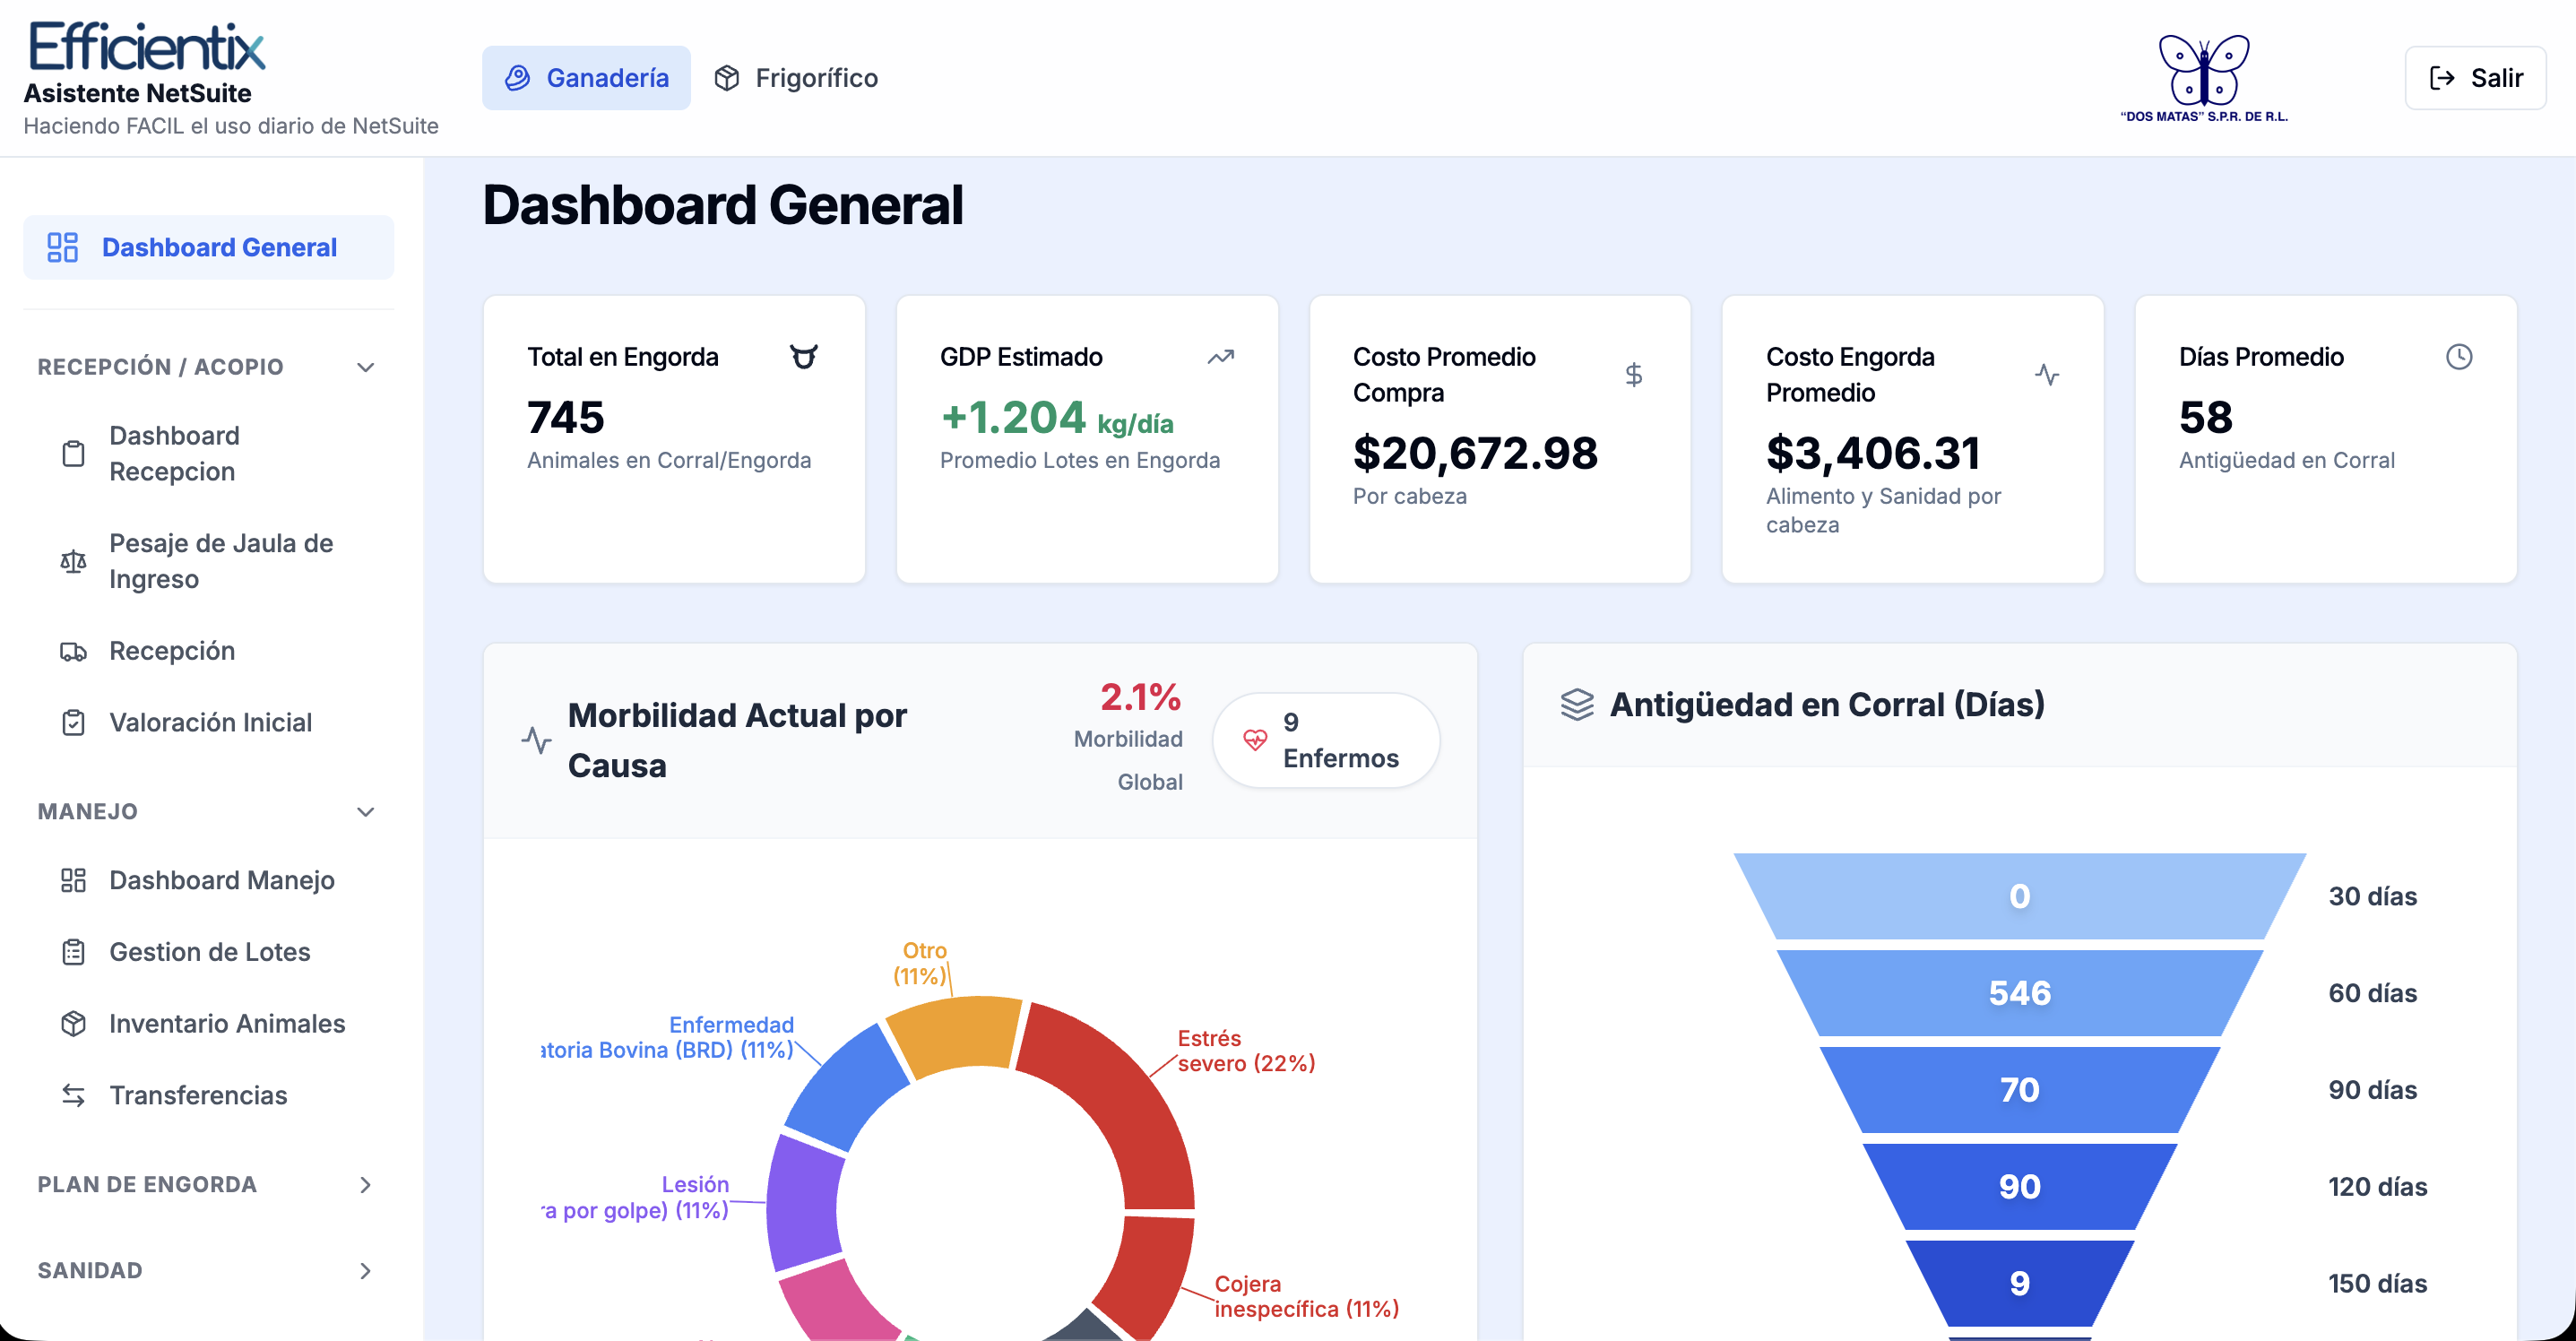Click the layers icon beside Antigüedad en Corral
The height and width of the screenshot is (1341, 2576).
(x=1577, y=705)
